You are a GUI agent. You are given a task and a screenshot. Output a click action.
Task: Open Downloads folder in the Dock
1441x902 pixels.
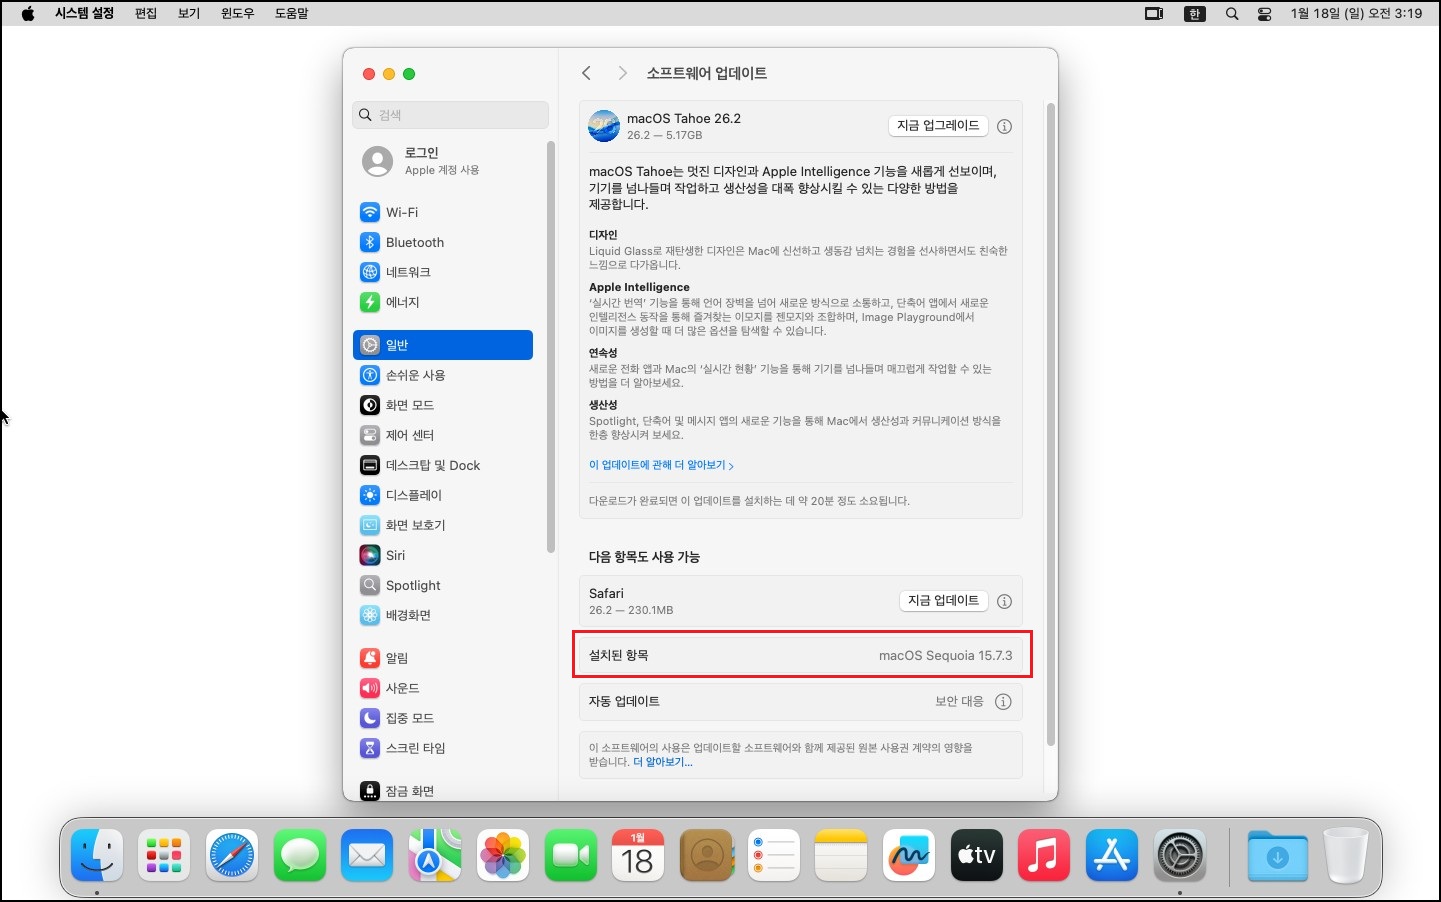pyautogui.click(x=1277, y=856)
